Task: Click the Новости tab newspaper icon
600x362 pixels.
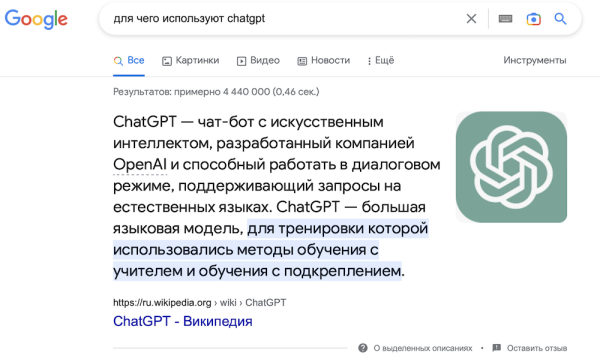Action: (x=302, y=61)
